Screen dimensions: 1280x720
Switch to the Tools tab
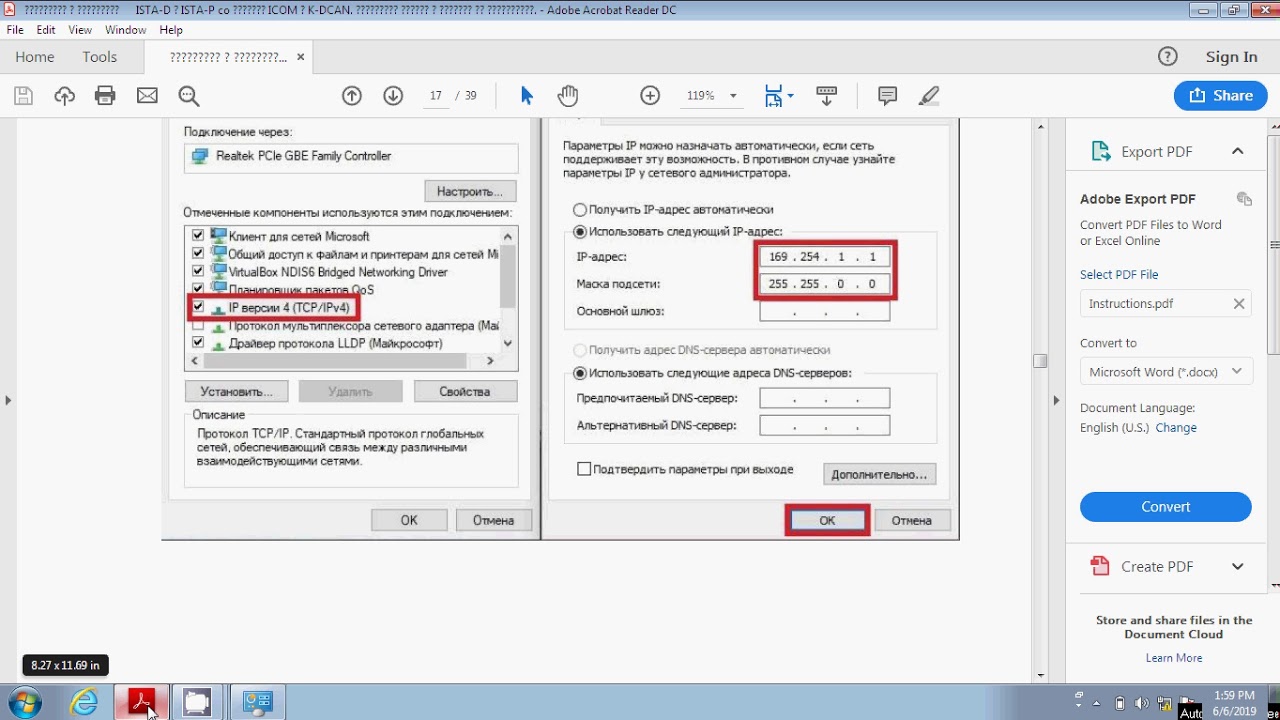click(100, 57)
